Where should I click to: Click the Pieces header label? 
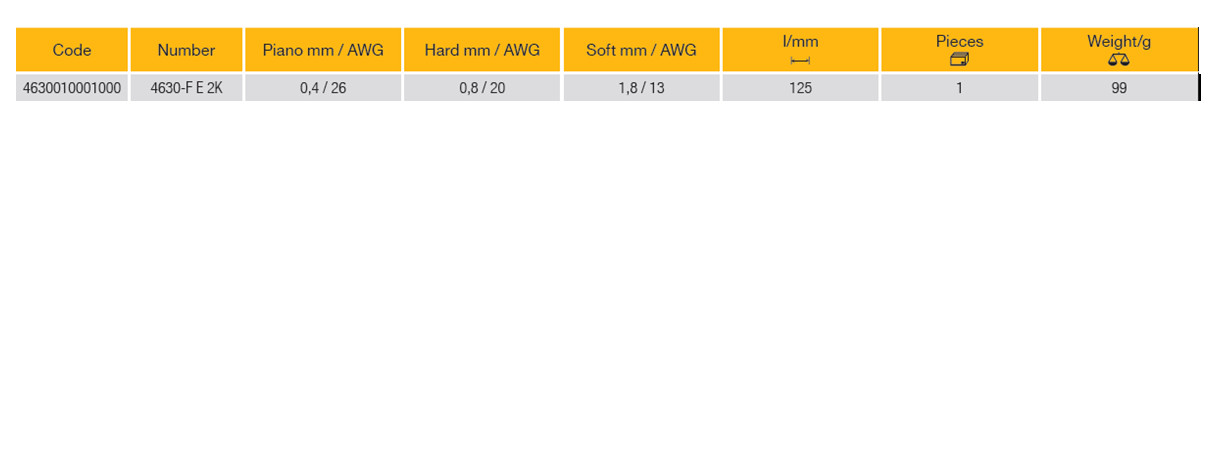coord(959,42)
